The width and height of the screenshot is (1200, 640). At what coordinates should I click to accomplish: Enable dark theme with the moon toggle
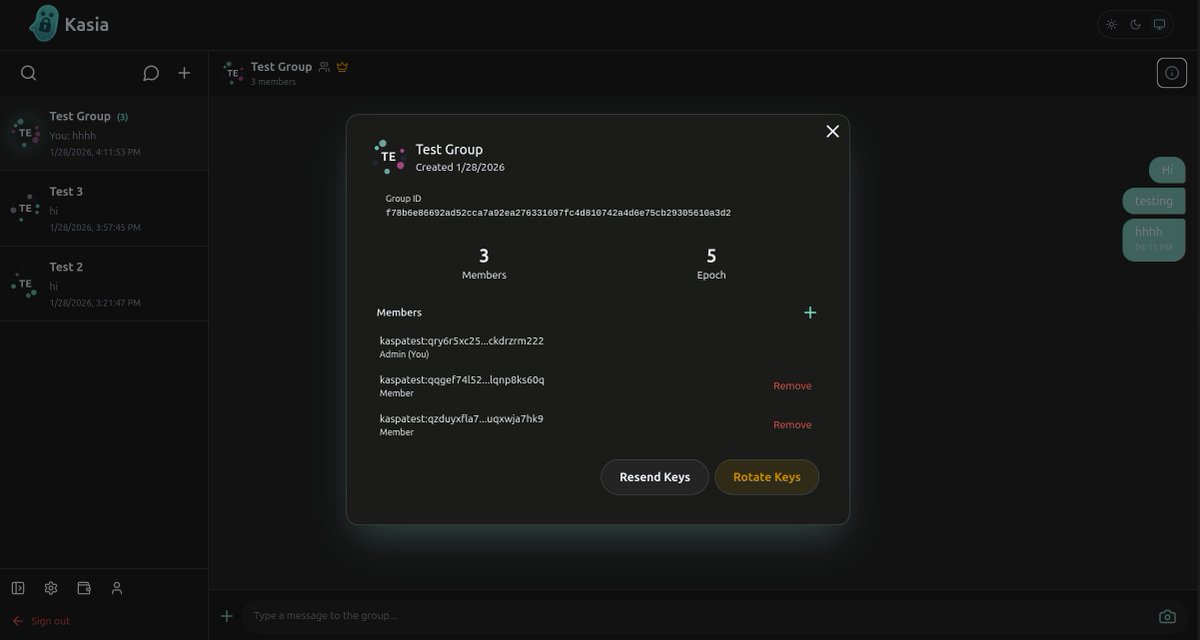[x=1135, y=23]
